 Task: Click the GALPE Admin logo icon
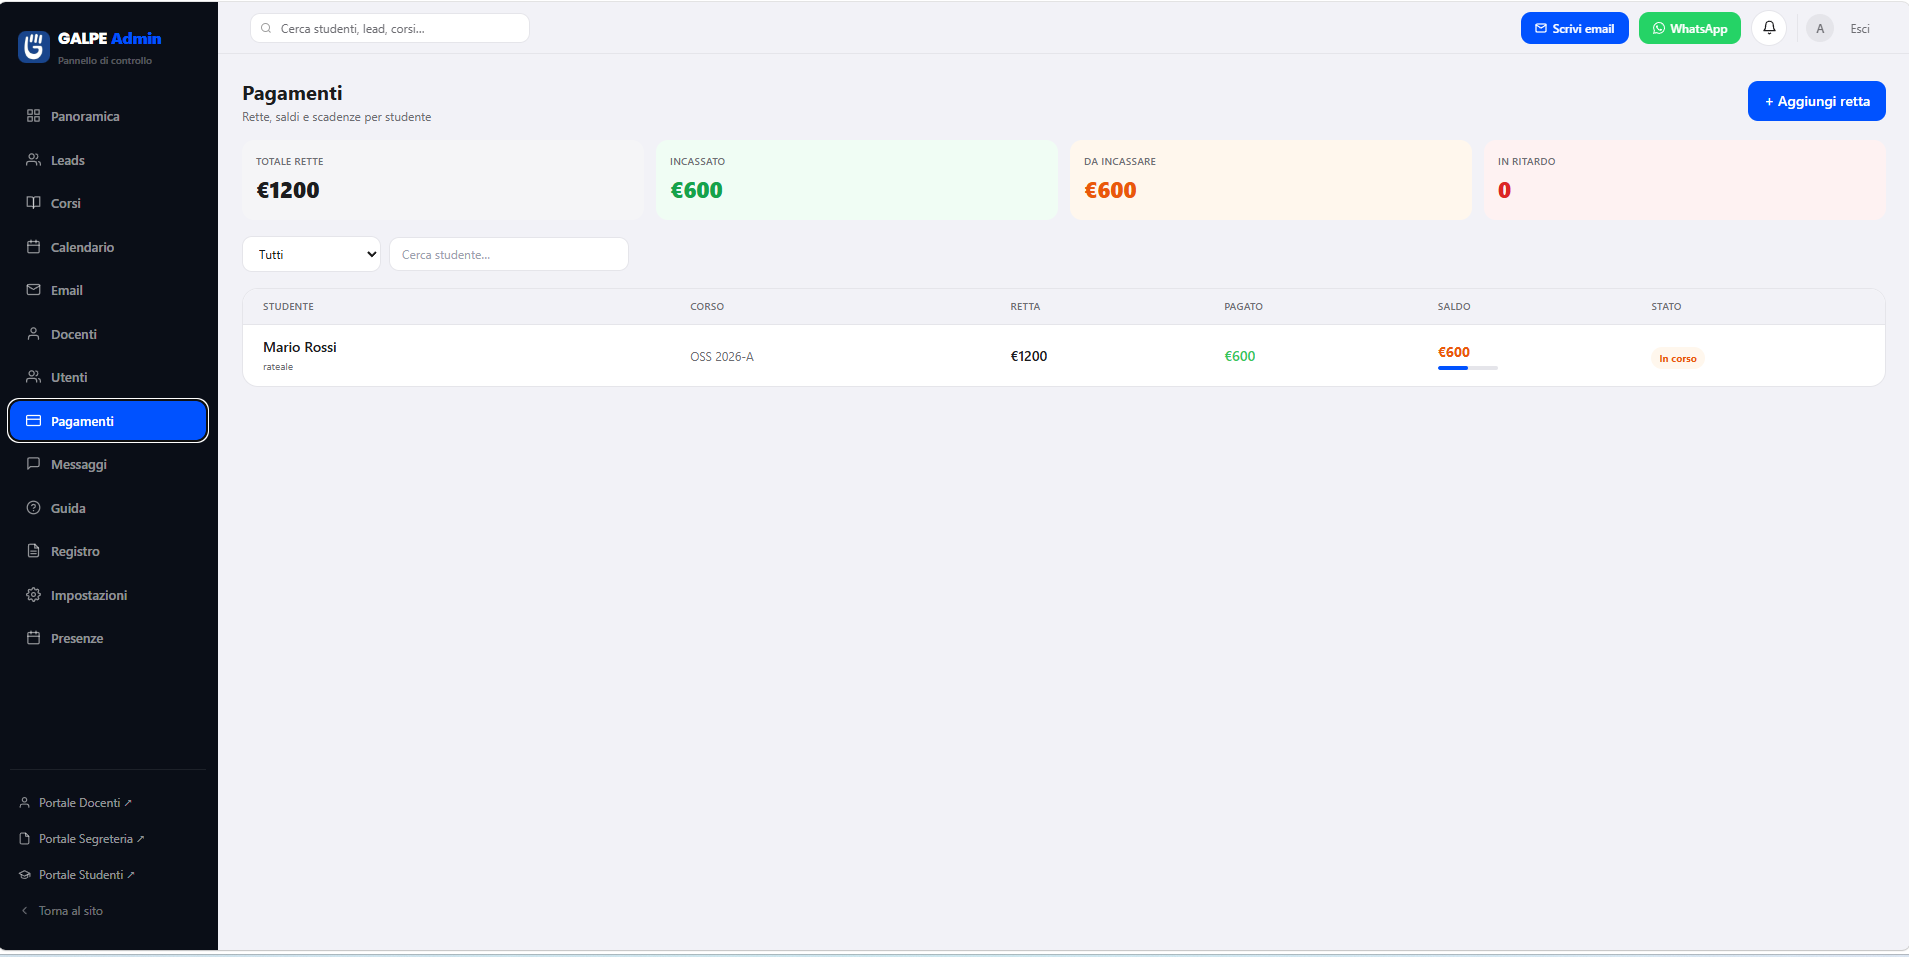pos(34,46)
